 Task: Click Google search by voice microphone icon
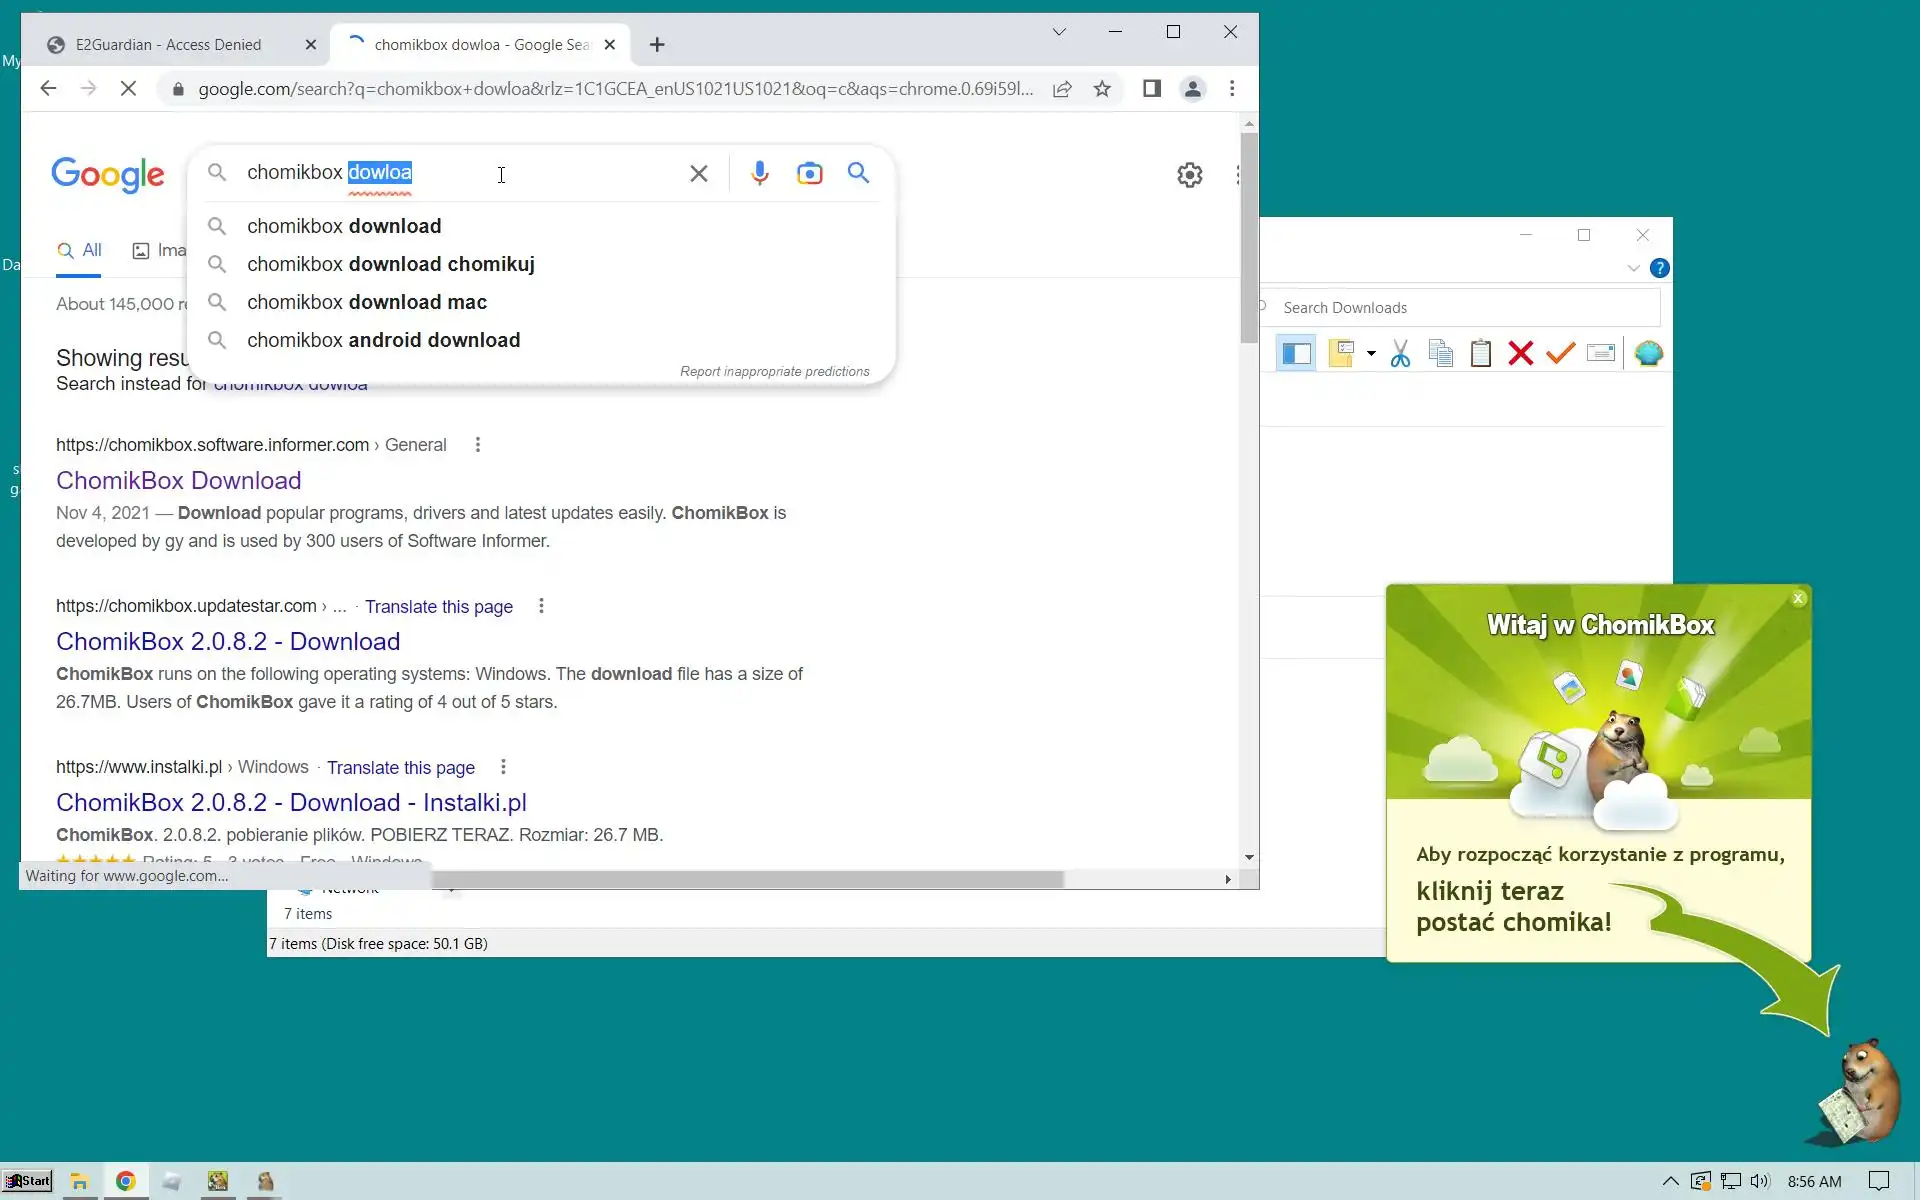[x=760, y=173]
